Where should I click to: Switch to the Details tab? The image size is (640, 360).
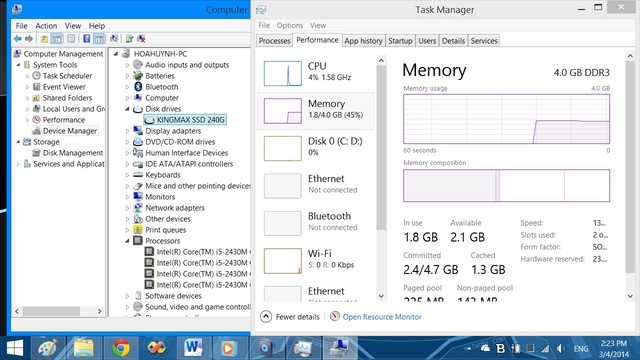(x=453, y=41)
